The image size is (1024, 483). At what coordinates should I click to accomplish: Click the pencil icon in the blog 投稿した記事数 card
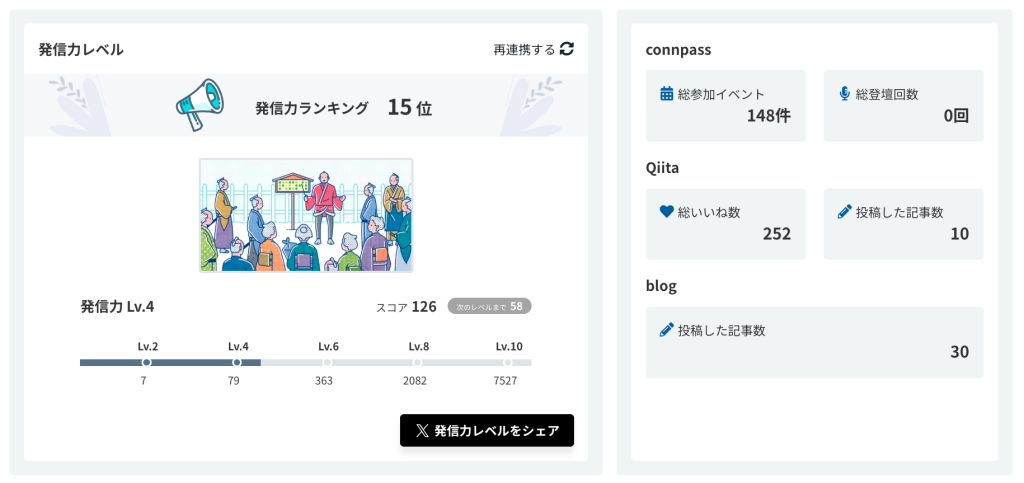click(x=666, y=330)
